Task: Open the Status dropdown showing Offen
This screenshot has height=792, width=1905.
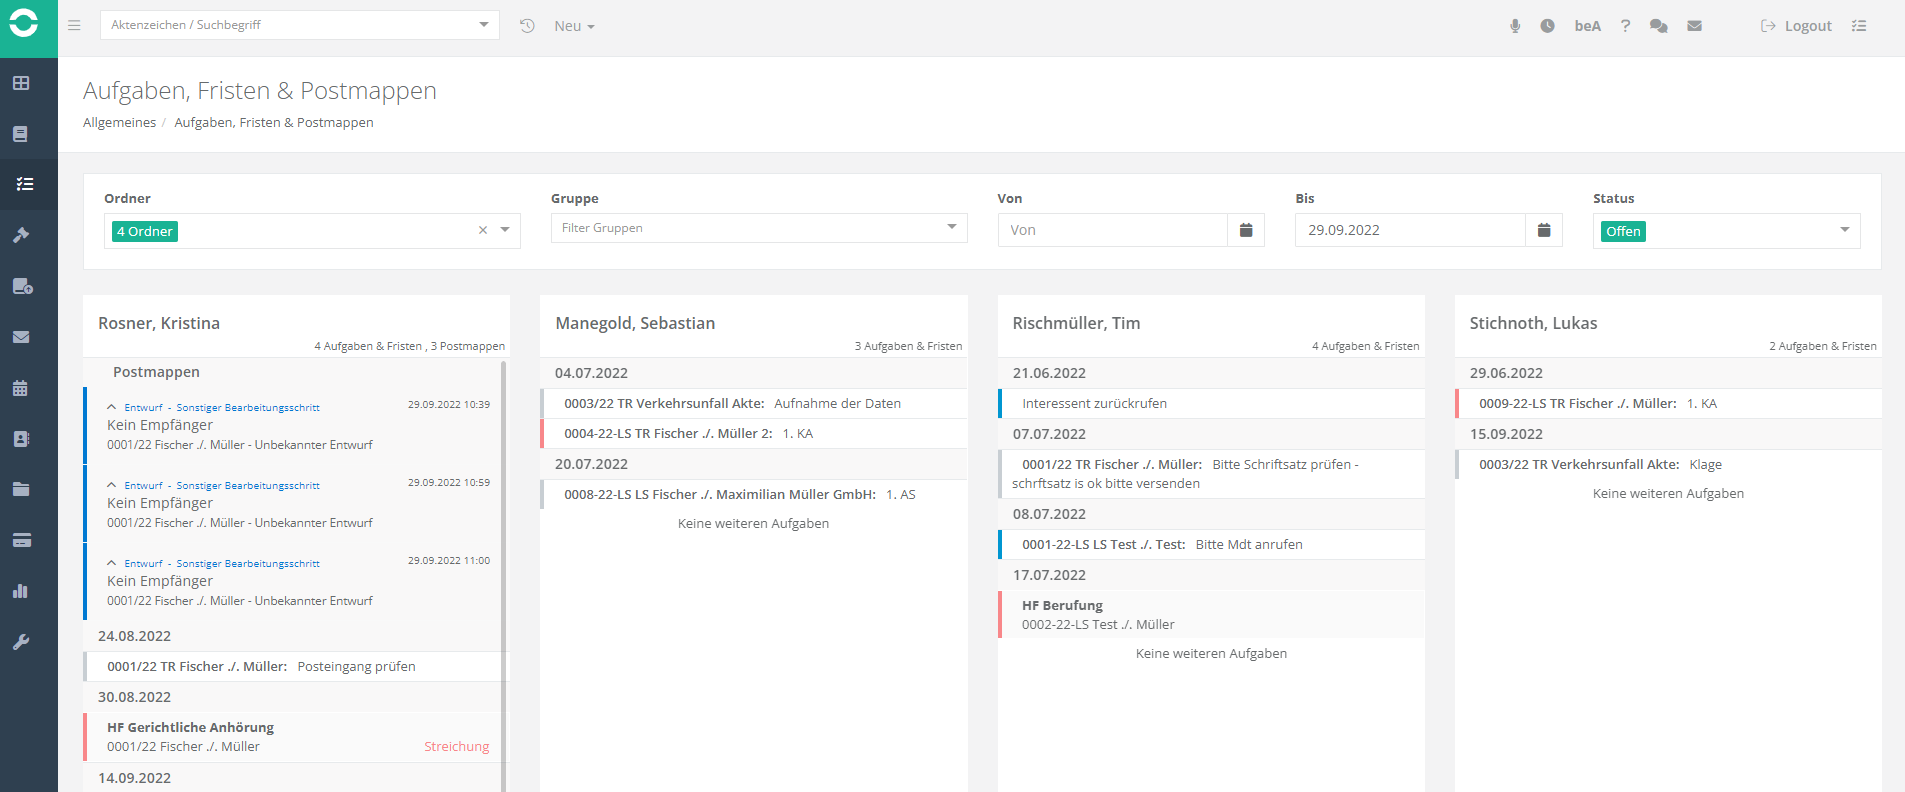Action: pyautogui.click(x=1844, y=230)
